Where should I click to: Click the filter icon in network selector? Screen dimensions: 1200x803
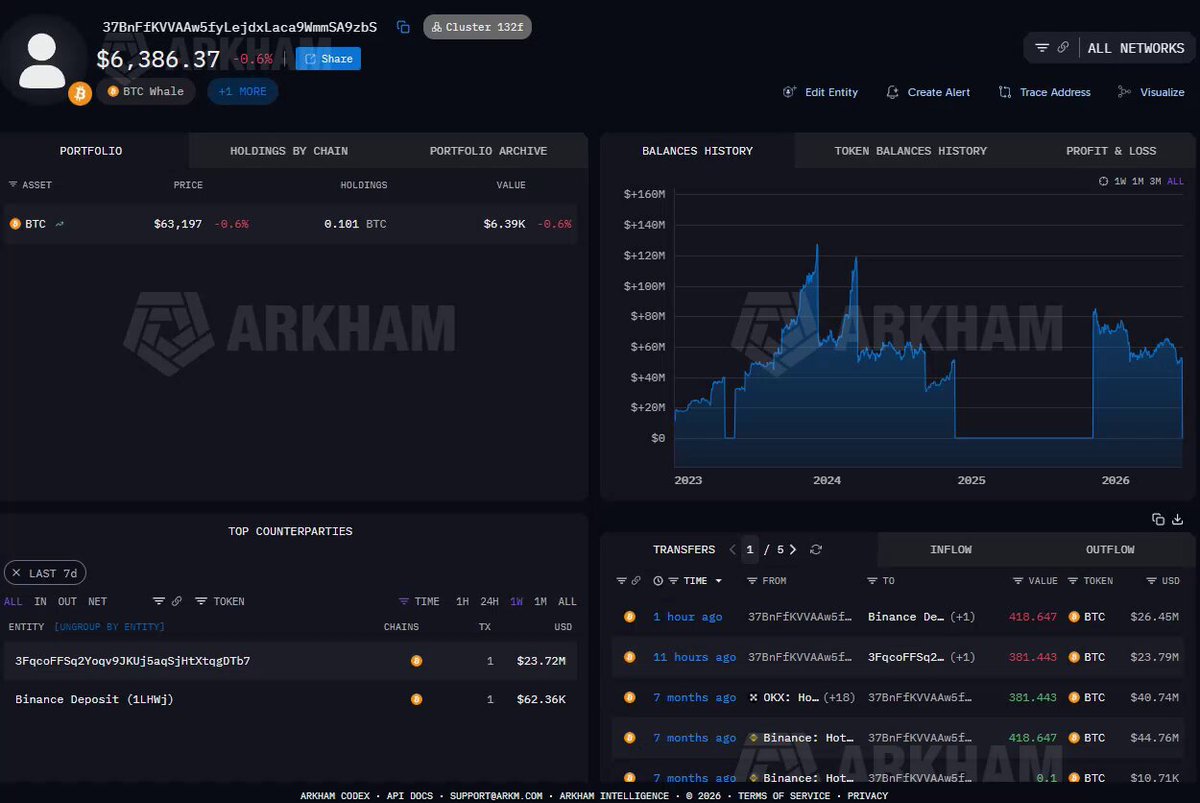(x=1042, y=48)
